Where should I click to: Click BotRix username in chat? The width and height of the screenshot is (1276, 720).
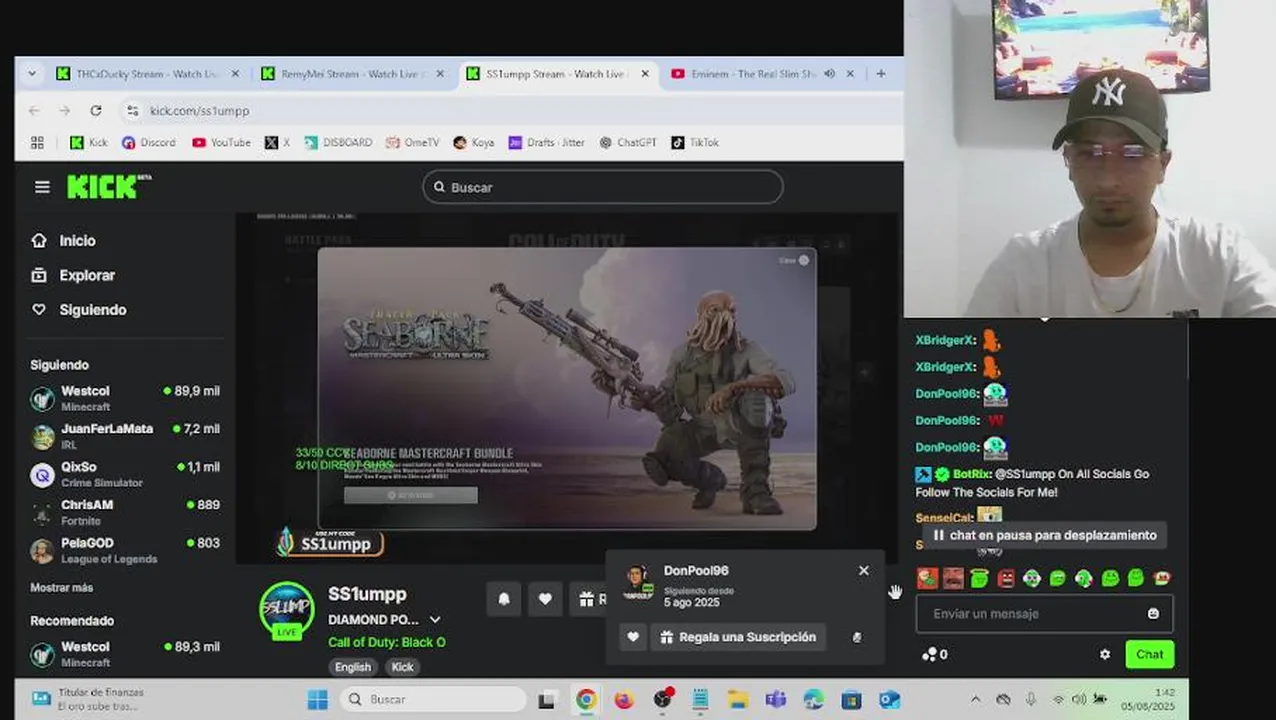click(971, 474)
